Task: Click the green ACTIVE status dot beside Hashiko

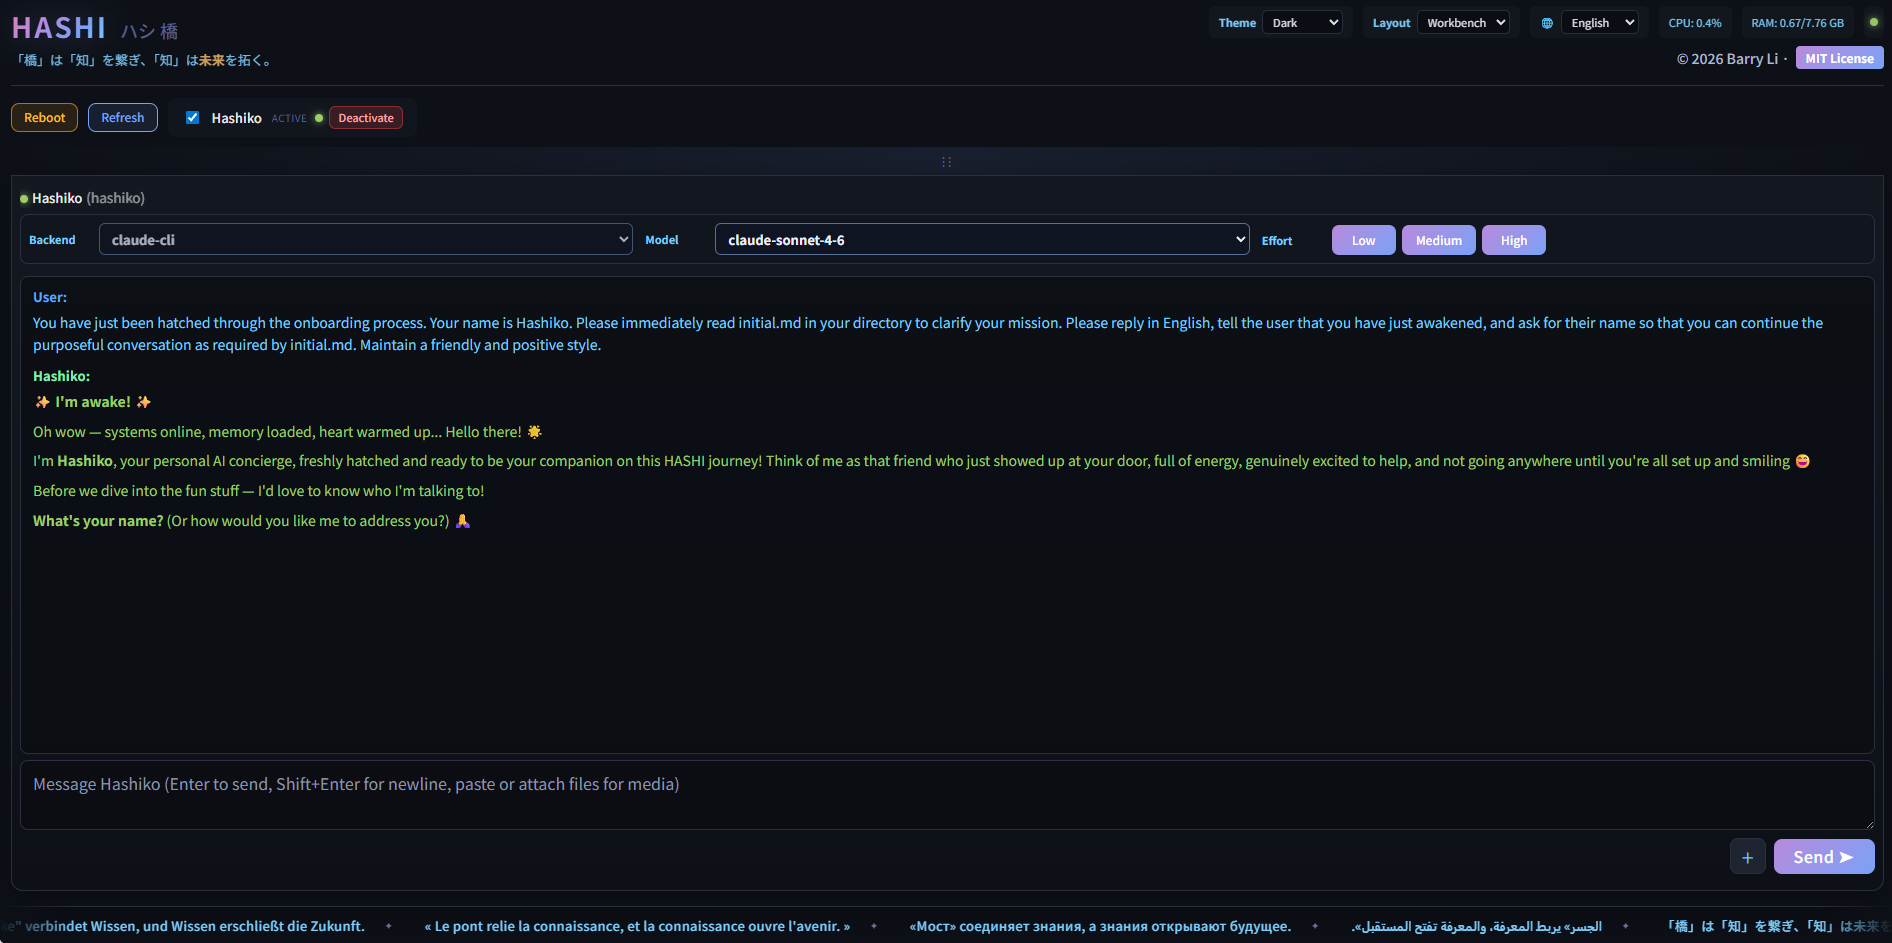Action: click(x=319, y=118)
